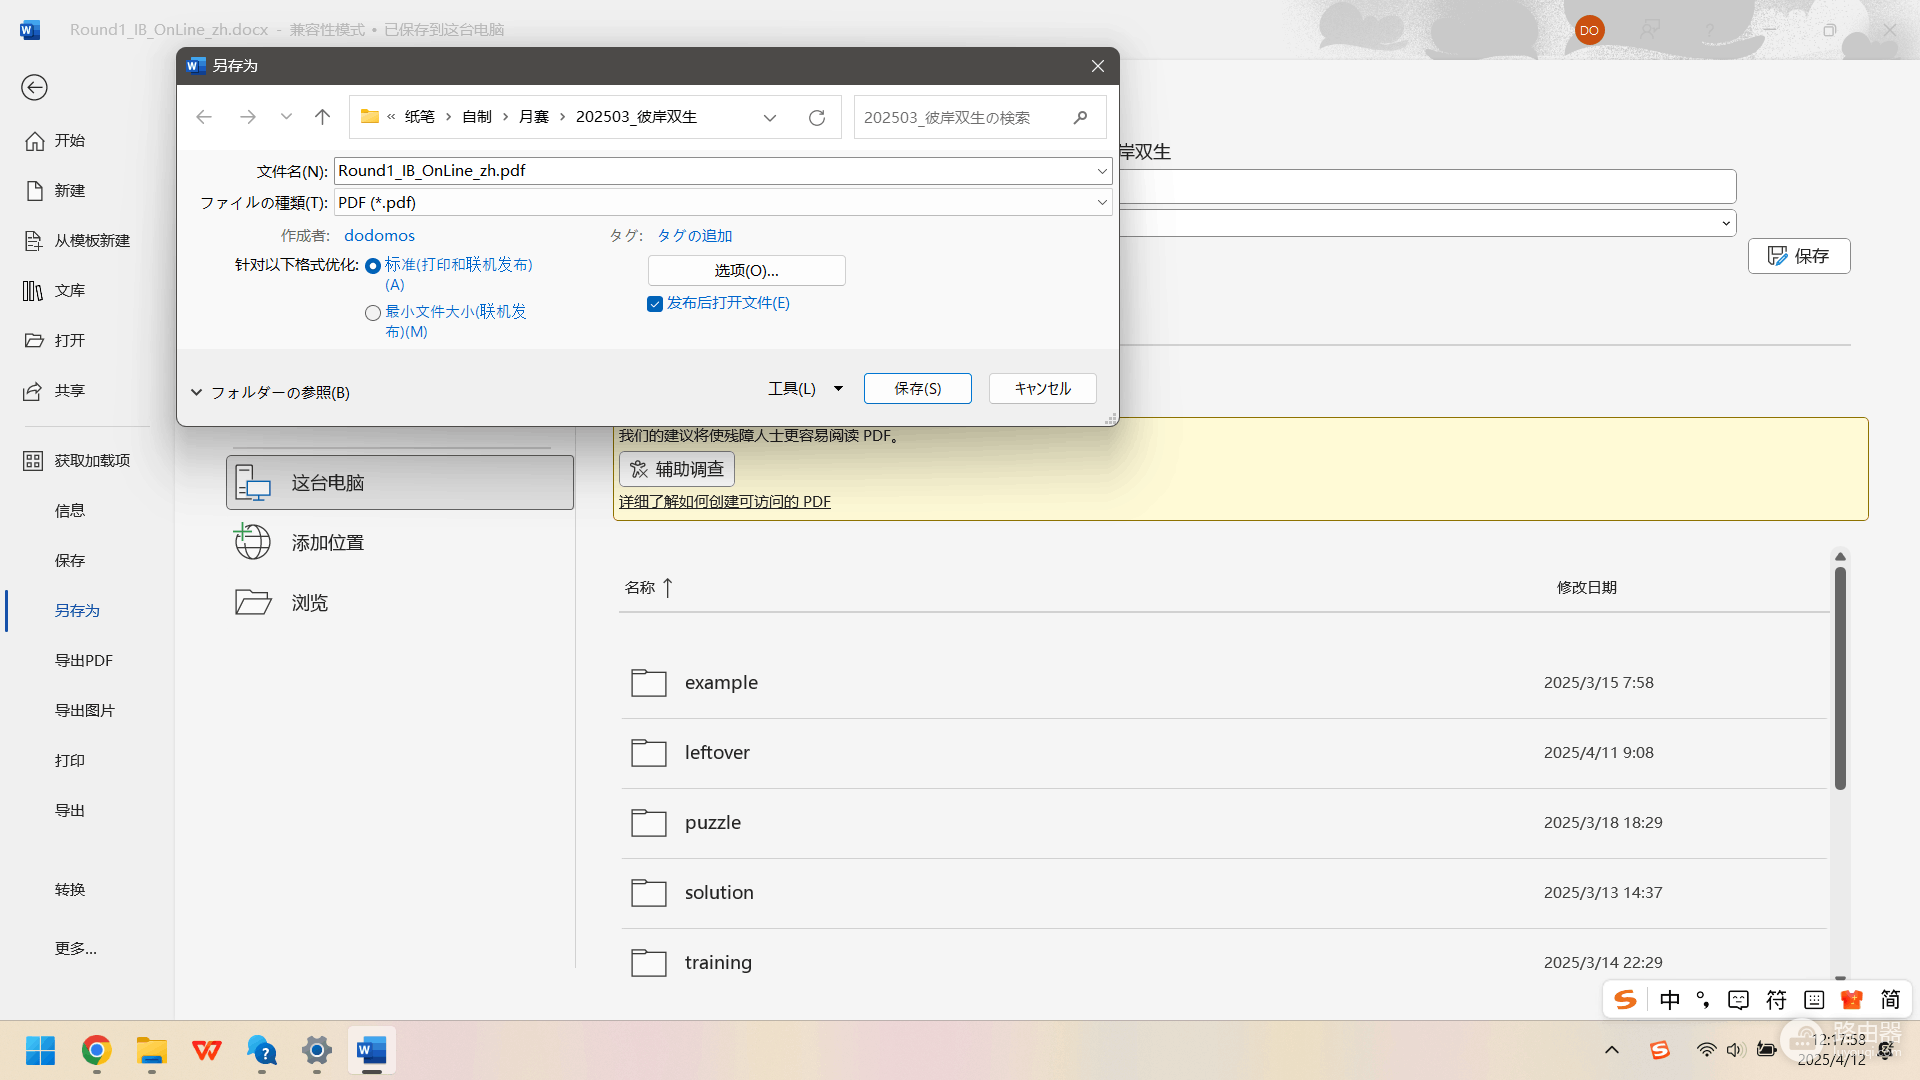Viewport: 1920px width, 1080px height.
Task: Select 打印 in the left sidebar
Action: pyautogui.click(x=70, y=760)
